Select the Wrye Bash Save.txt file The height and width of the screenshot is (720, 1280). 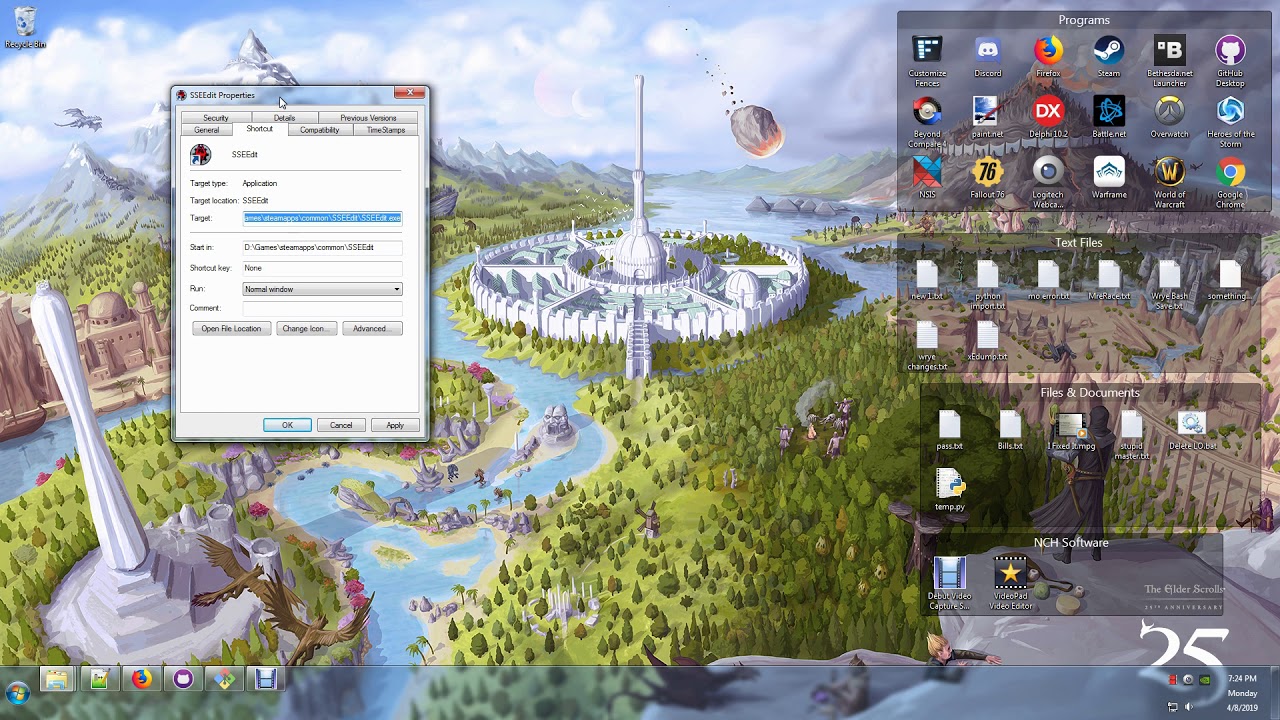point(1169,285)
